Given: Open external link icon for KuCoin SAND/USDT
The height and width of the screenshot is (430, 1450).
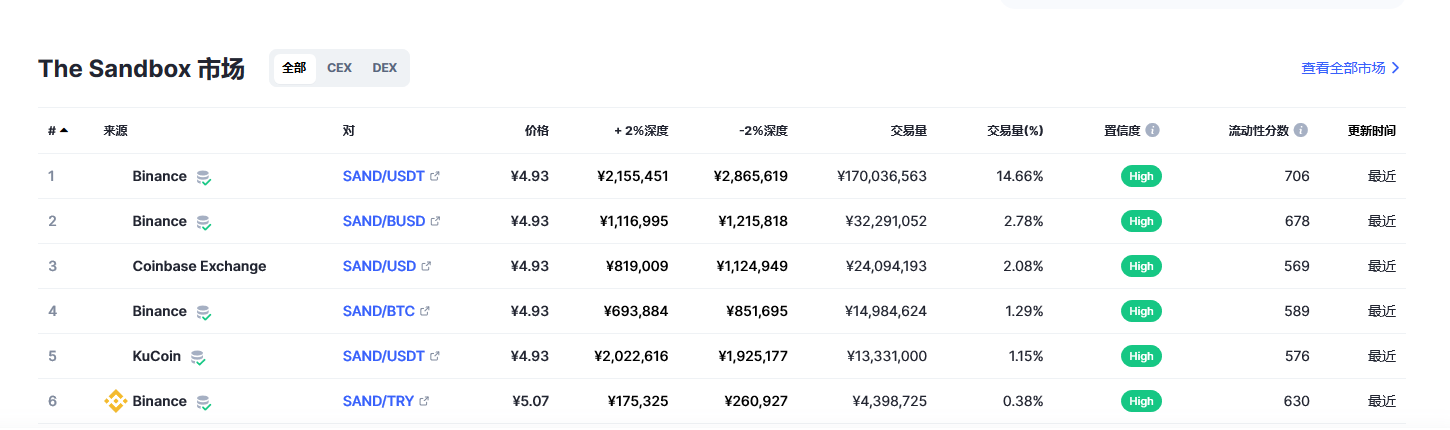Looking at the screenshot, I should pyautogui.click(x=435, y=356).
